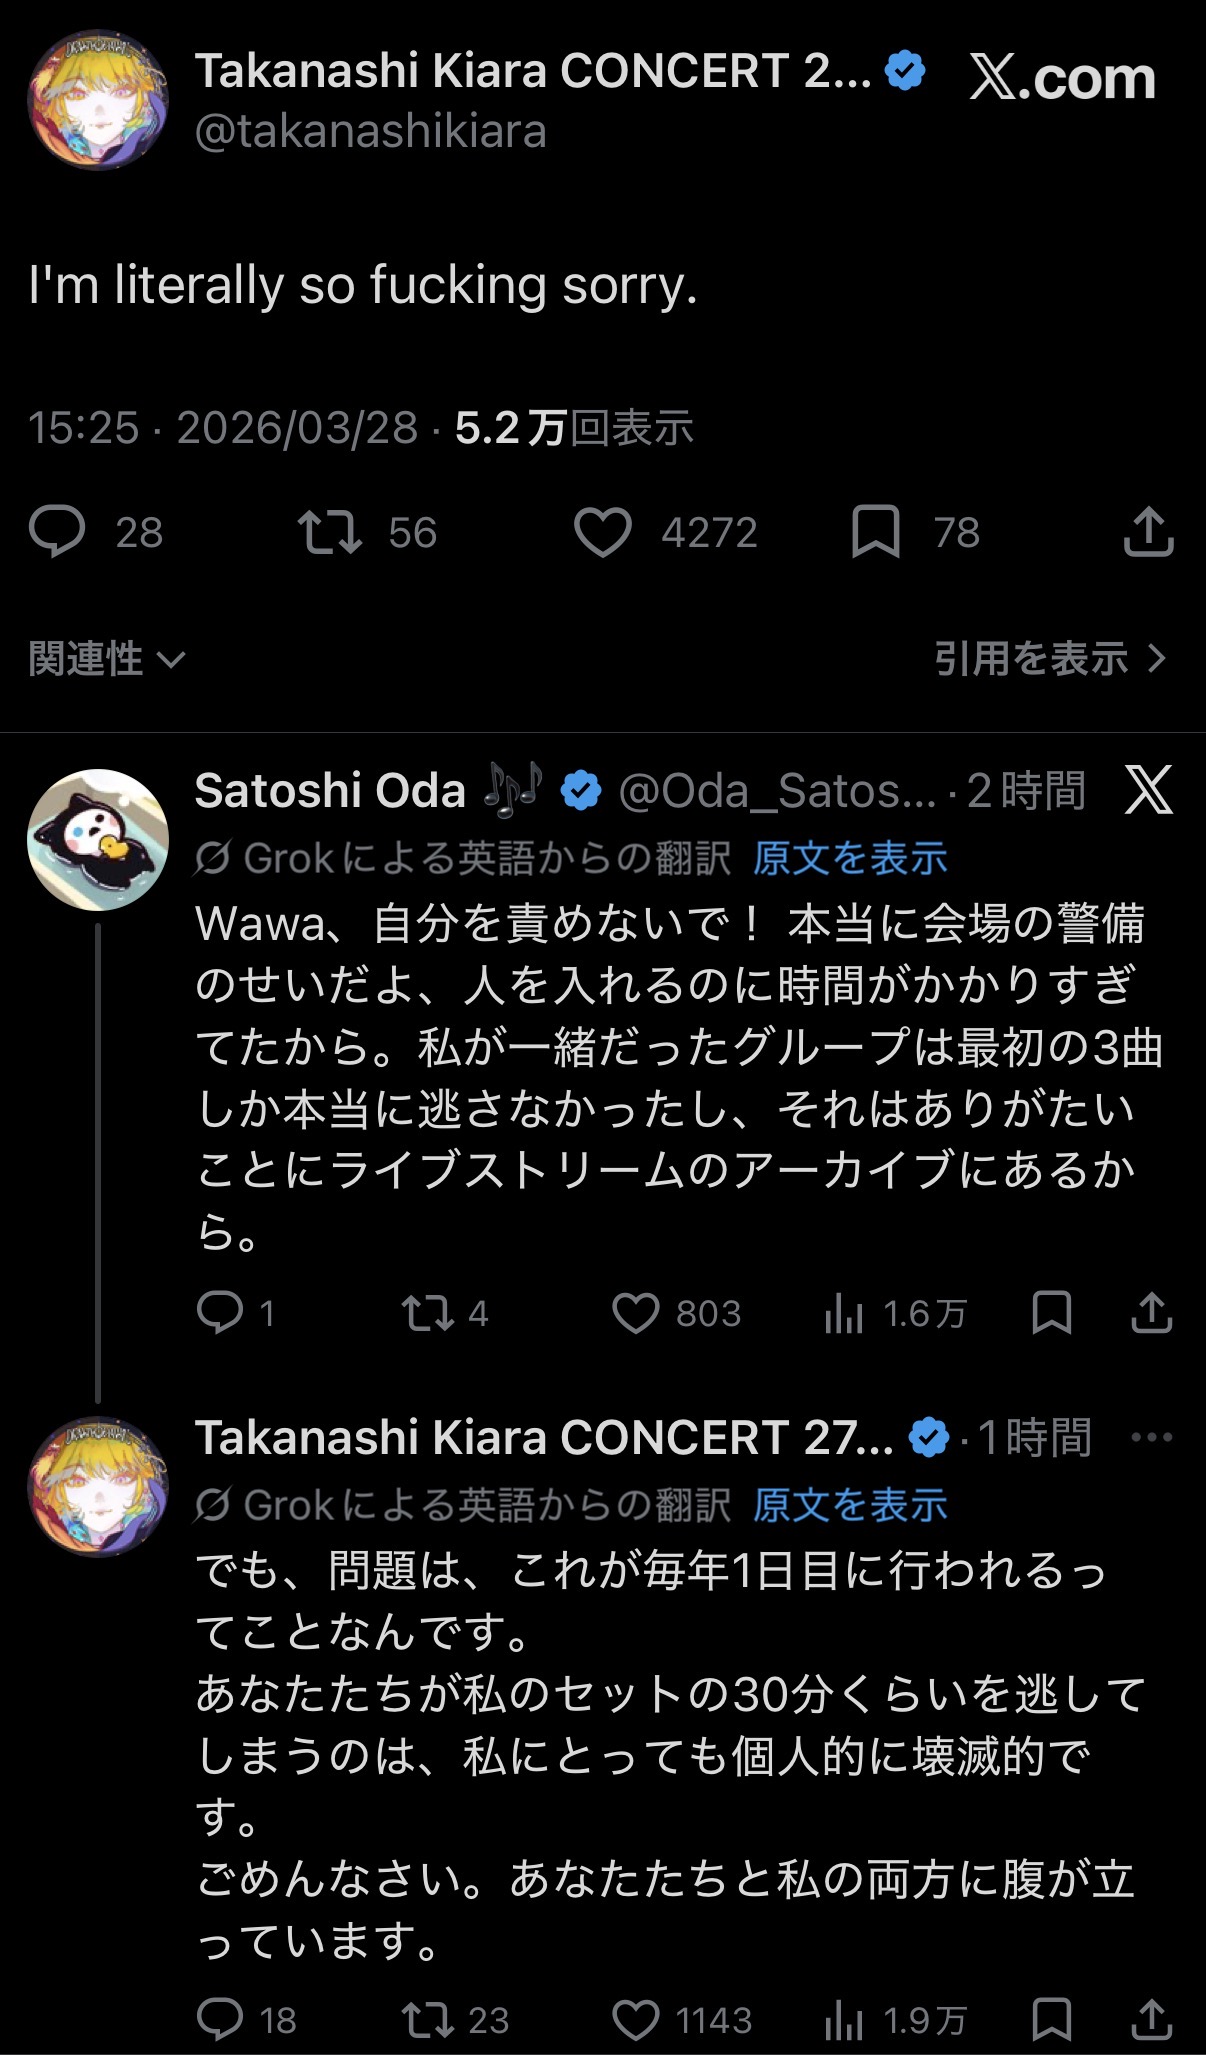
Task: Repost the main post with 56 reposts
Action: tap(330, 531)
